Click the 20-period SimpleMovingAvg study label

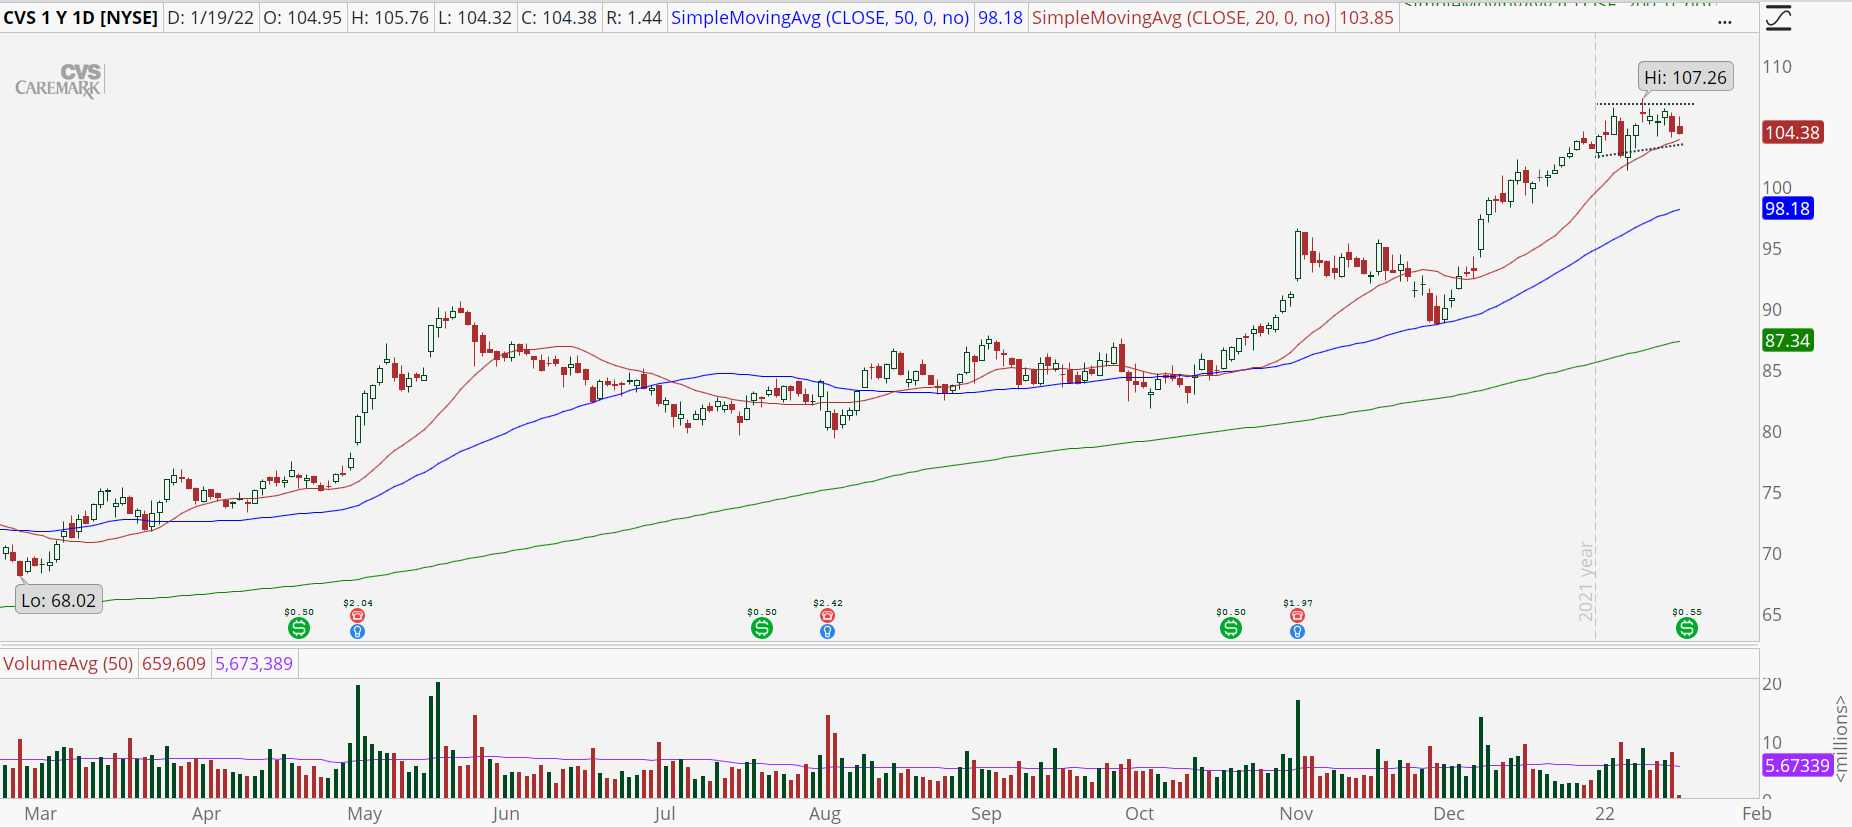(1181, 18)
